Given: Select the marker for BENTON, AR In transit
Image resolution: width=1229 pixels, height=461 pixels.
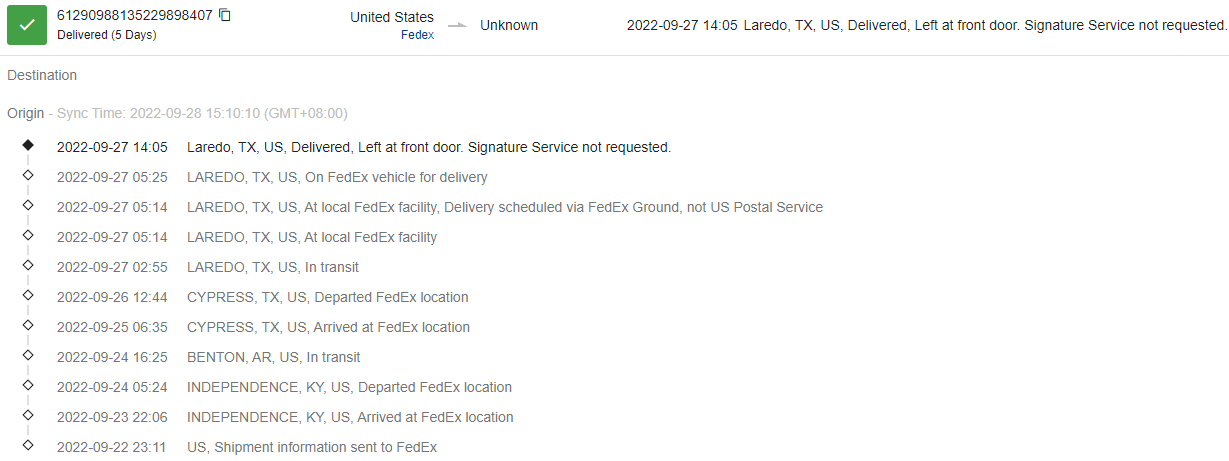Looking at the screenshot, I should pyautogui.click(x=28, y=355).
